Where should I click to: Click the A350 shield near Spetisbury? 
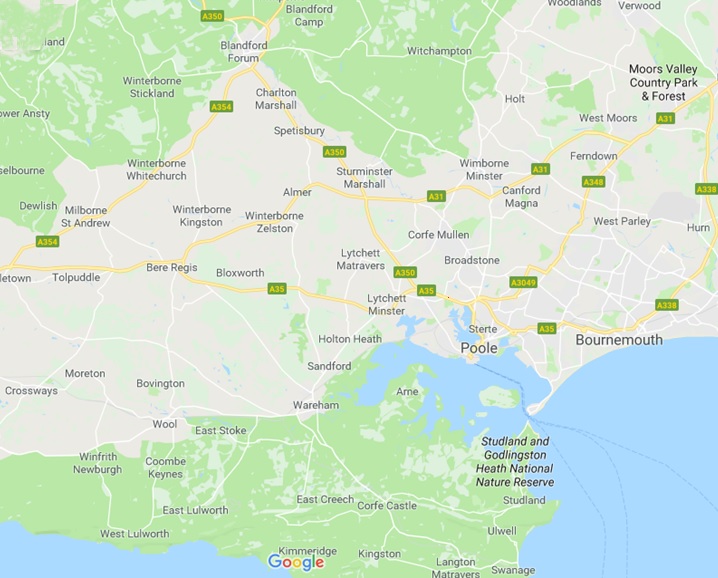334,152
